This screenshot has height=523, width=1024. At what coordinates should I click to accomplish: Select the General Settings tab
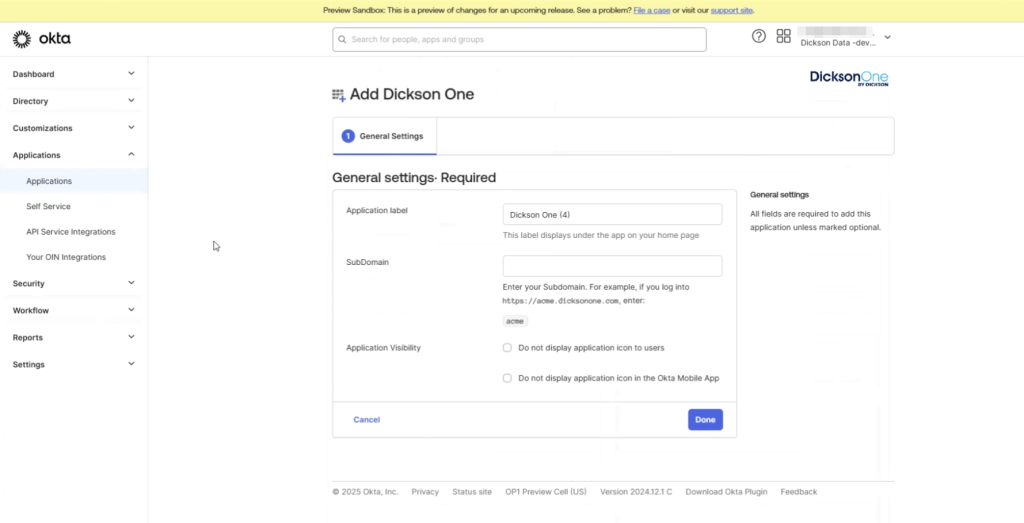(384, 136)
